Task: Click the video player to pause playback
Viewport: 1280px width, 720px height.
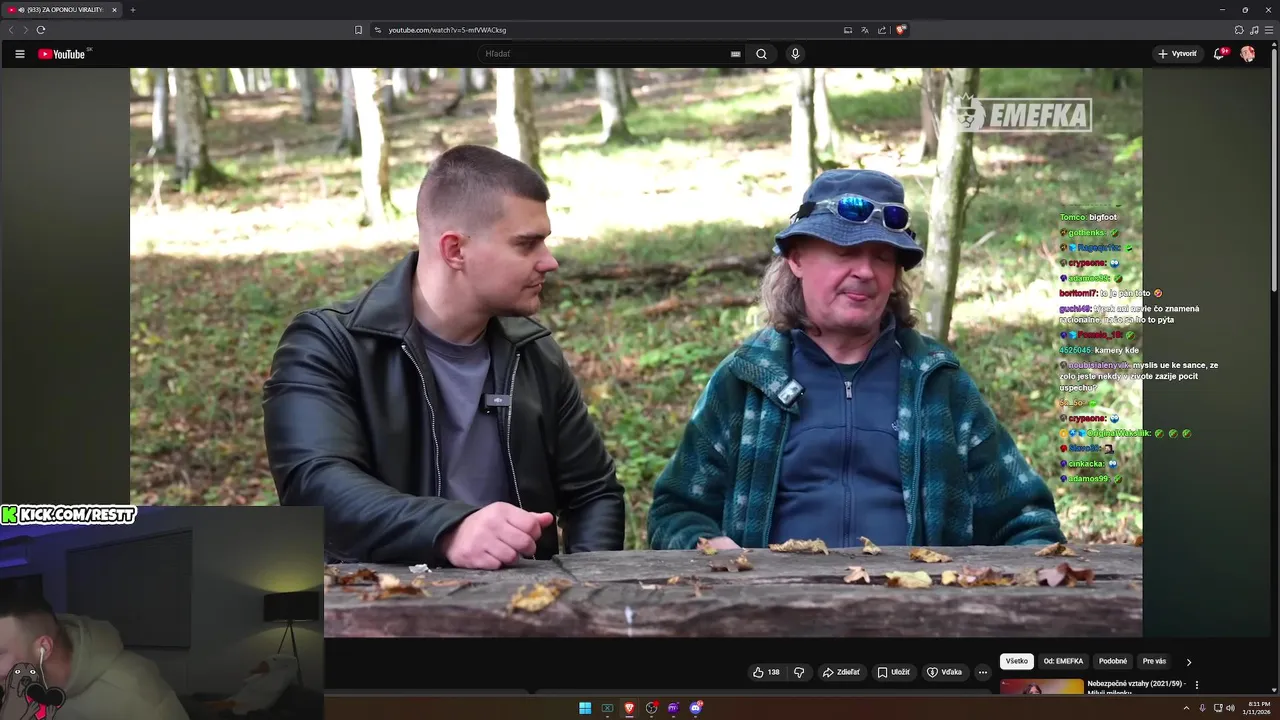Action: coord(636,352)
